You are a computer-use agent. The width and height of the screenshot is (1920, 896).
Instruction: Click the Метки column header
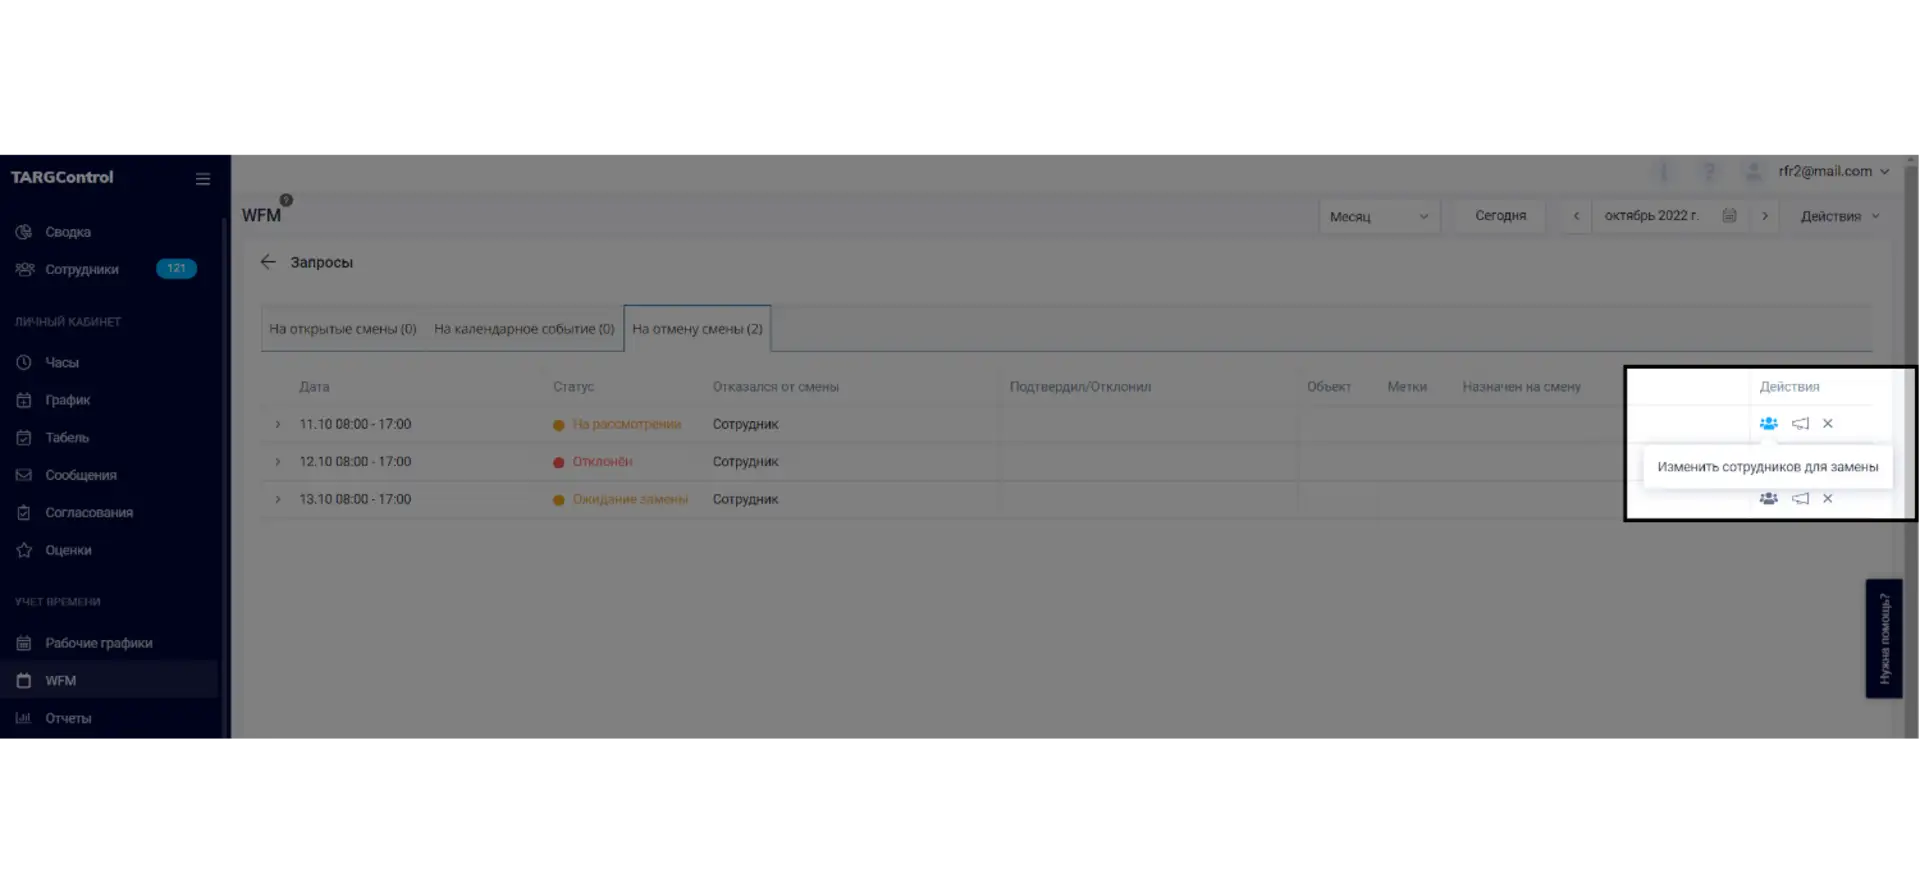coord(1407,387)
